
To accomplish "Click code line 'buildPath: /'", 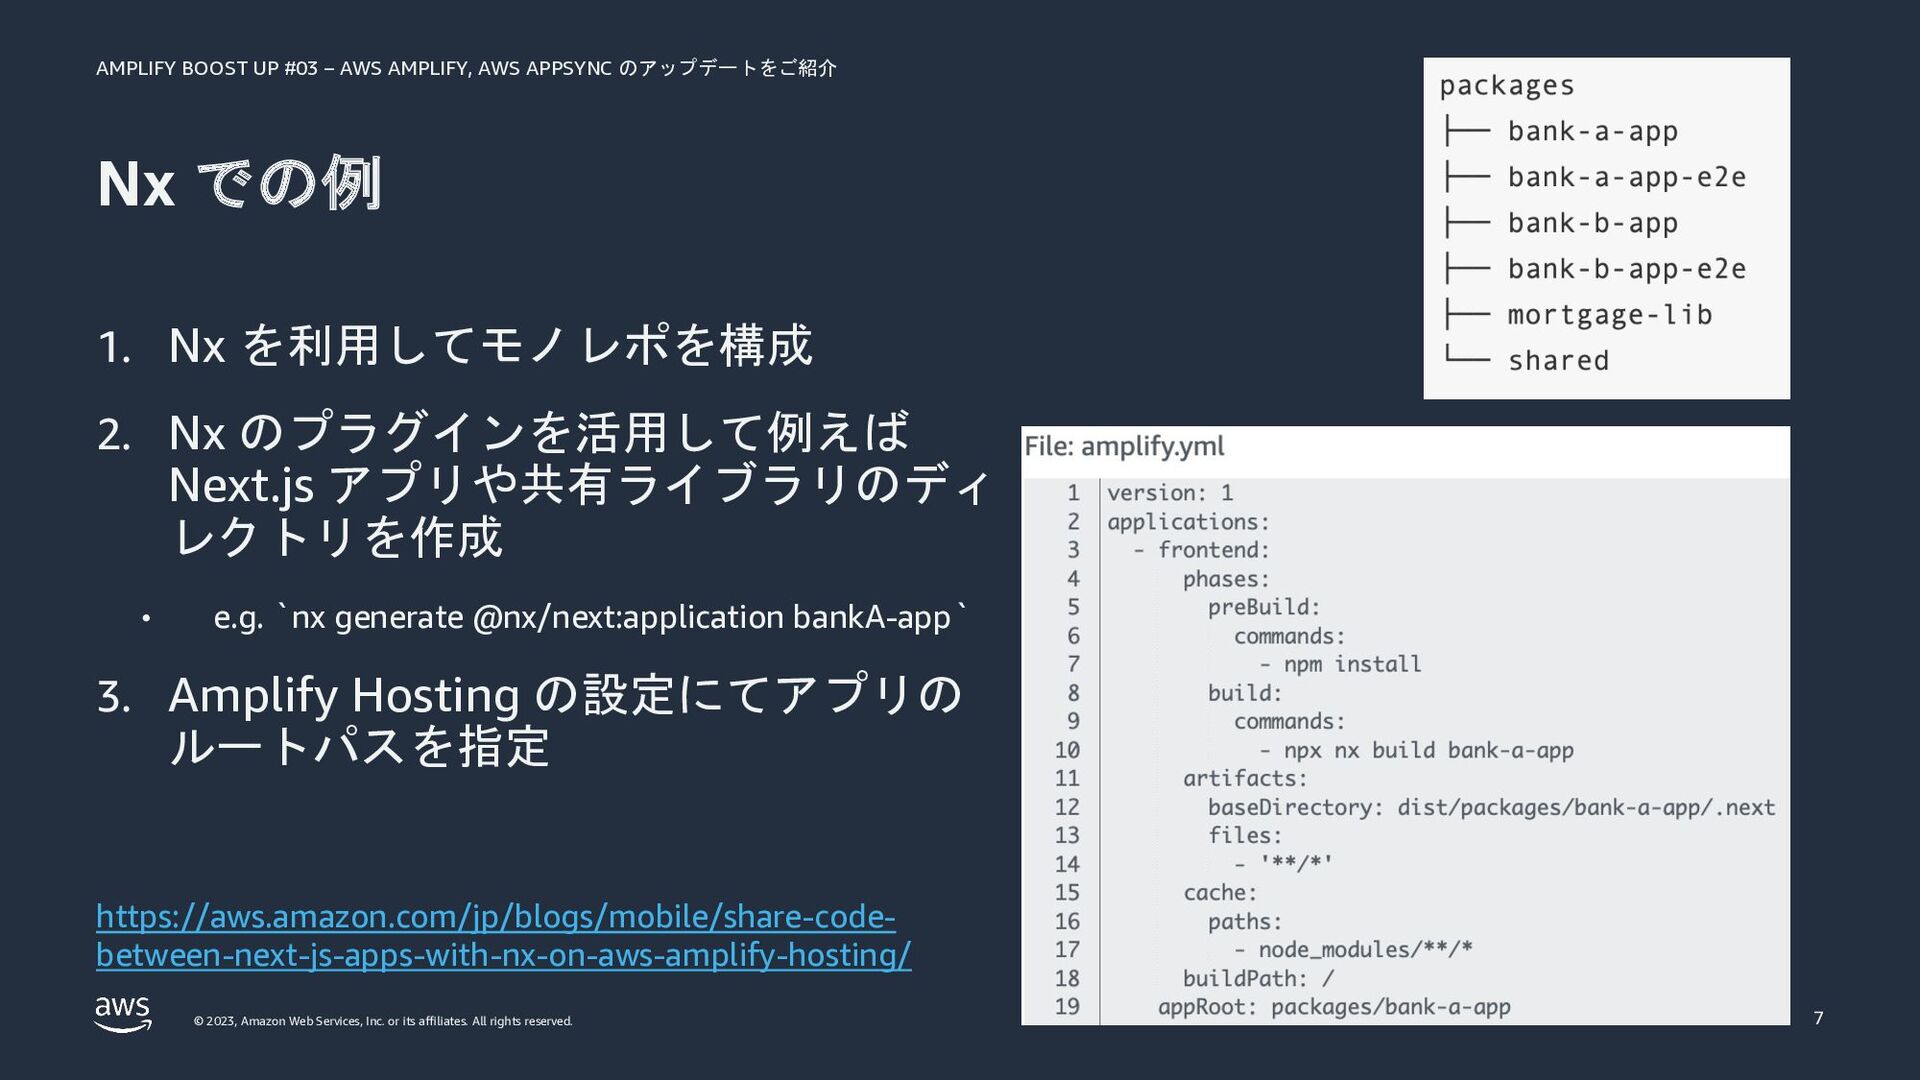I will tap(1258, 978).
